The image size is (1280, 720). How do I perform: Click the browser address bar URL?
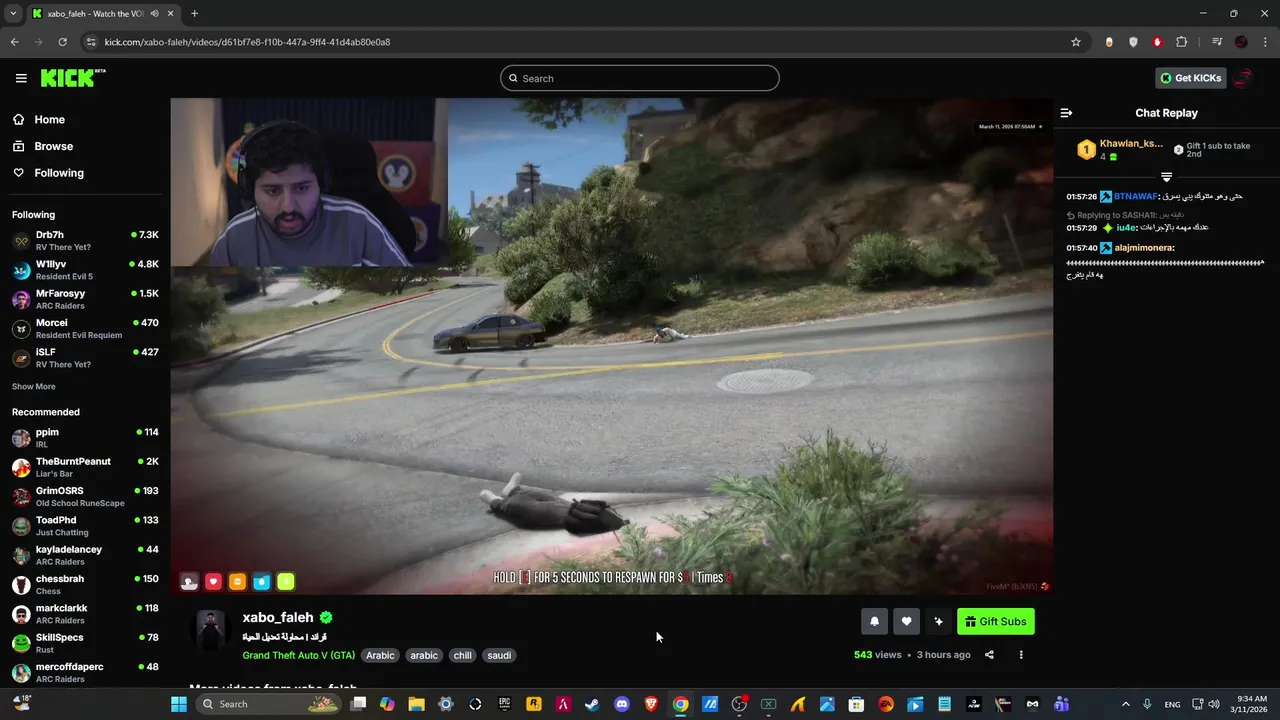click(x=247, y=42)
